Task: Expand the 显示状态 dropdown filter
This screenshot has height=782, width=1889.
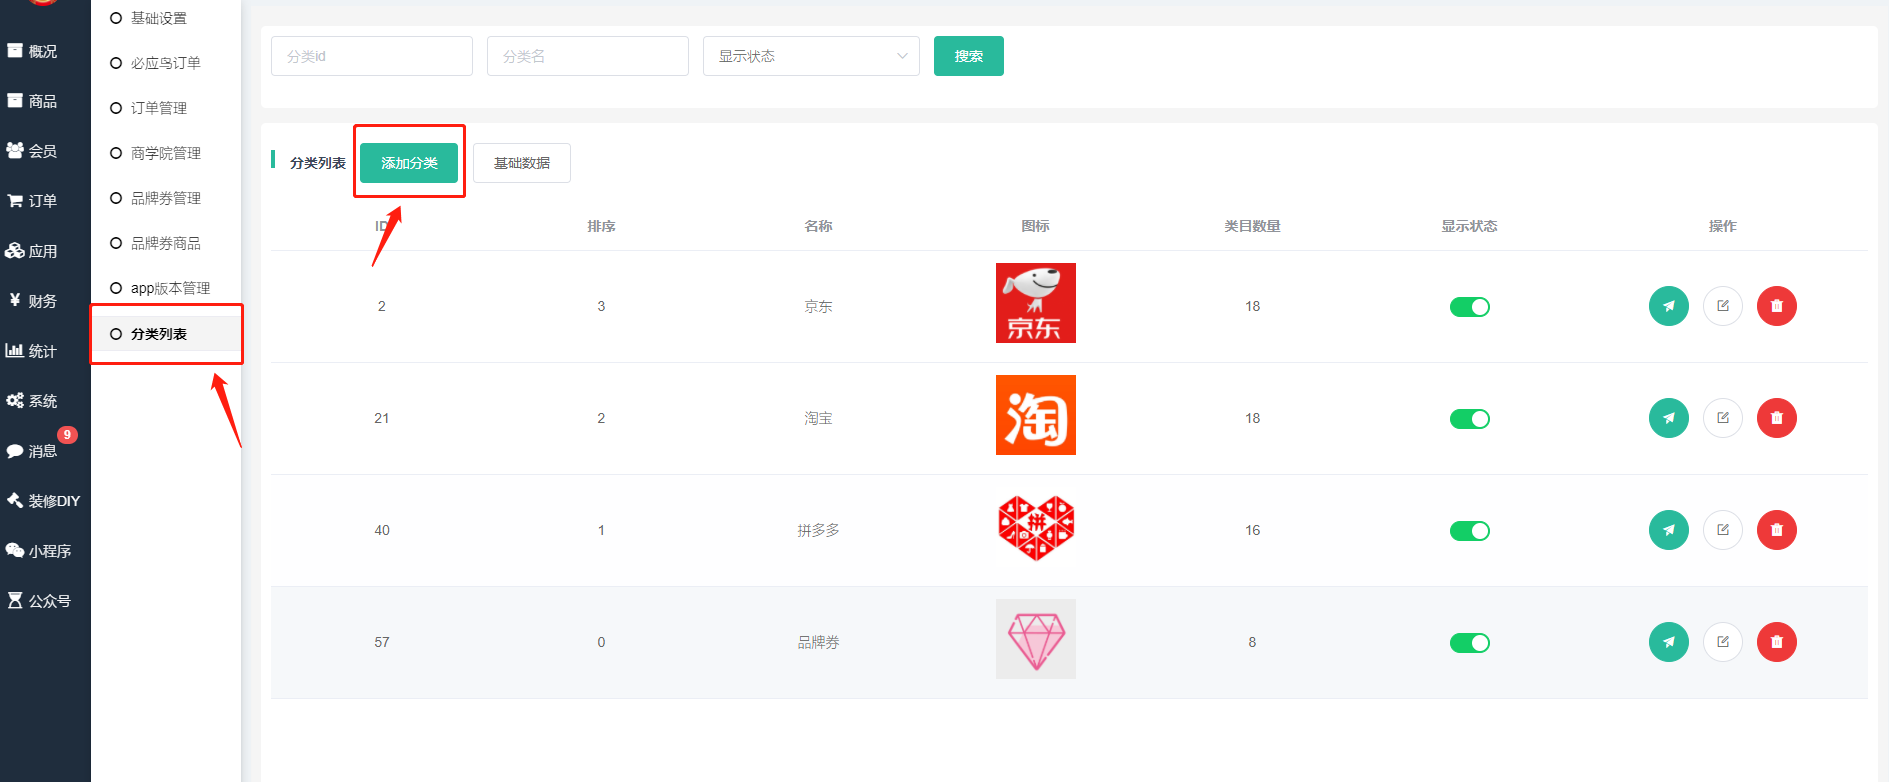Action: pos(810,56)
